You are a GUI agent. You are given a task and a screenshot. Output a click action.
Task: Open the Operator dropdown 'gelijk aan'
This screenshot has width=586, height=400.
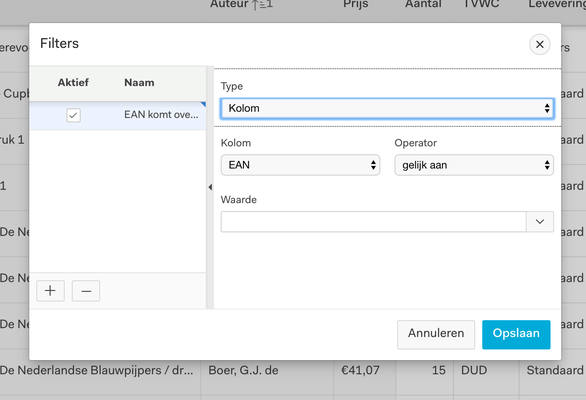point(474,165)
